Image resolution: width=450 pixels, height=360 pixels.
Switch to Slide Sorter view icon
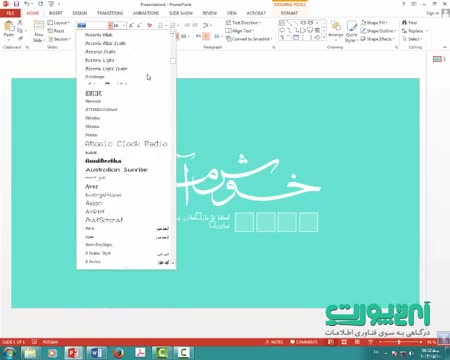pos(344,342)
